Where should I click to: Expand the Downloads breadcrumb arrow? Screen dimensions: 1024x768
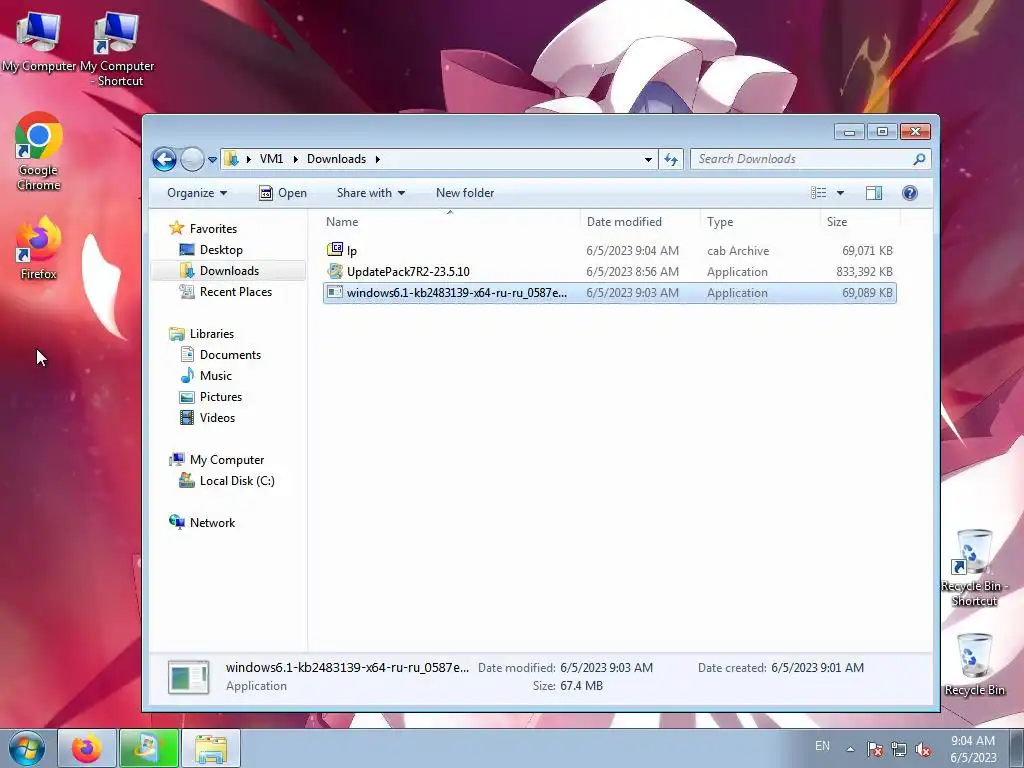pyautogui.click(x=377, y=159)
